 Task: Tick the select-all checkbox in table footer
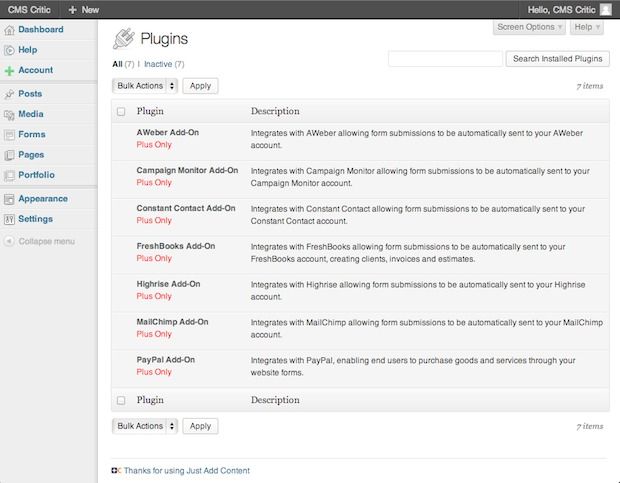(121, 400)
